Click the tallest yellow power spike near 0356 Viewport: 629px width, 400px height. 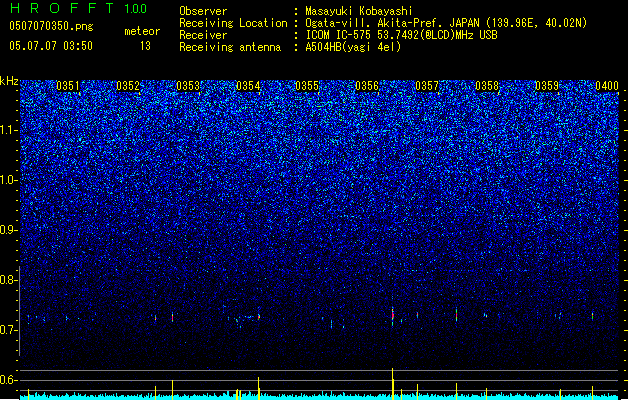[393, 384]
